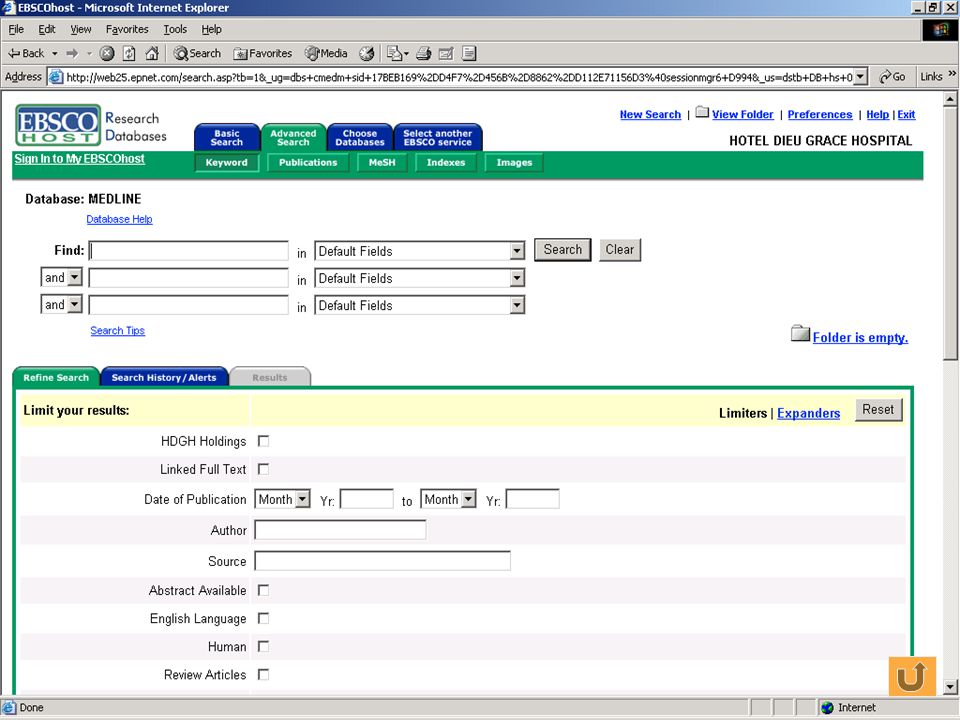This screenshot has height=720, width=960.
Task: Switch to the Basic Search tab
Action: (227, 138)
